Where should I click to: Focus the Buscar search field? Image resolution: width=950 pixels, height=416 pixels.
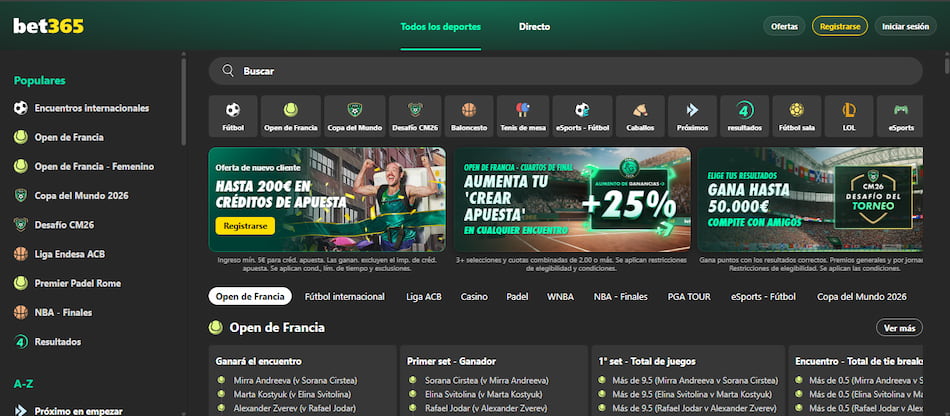pos(565,71)
